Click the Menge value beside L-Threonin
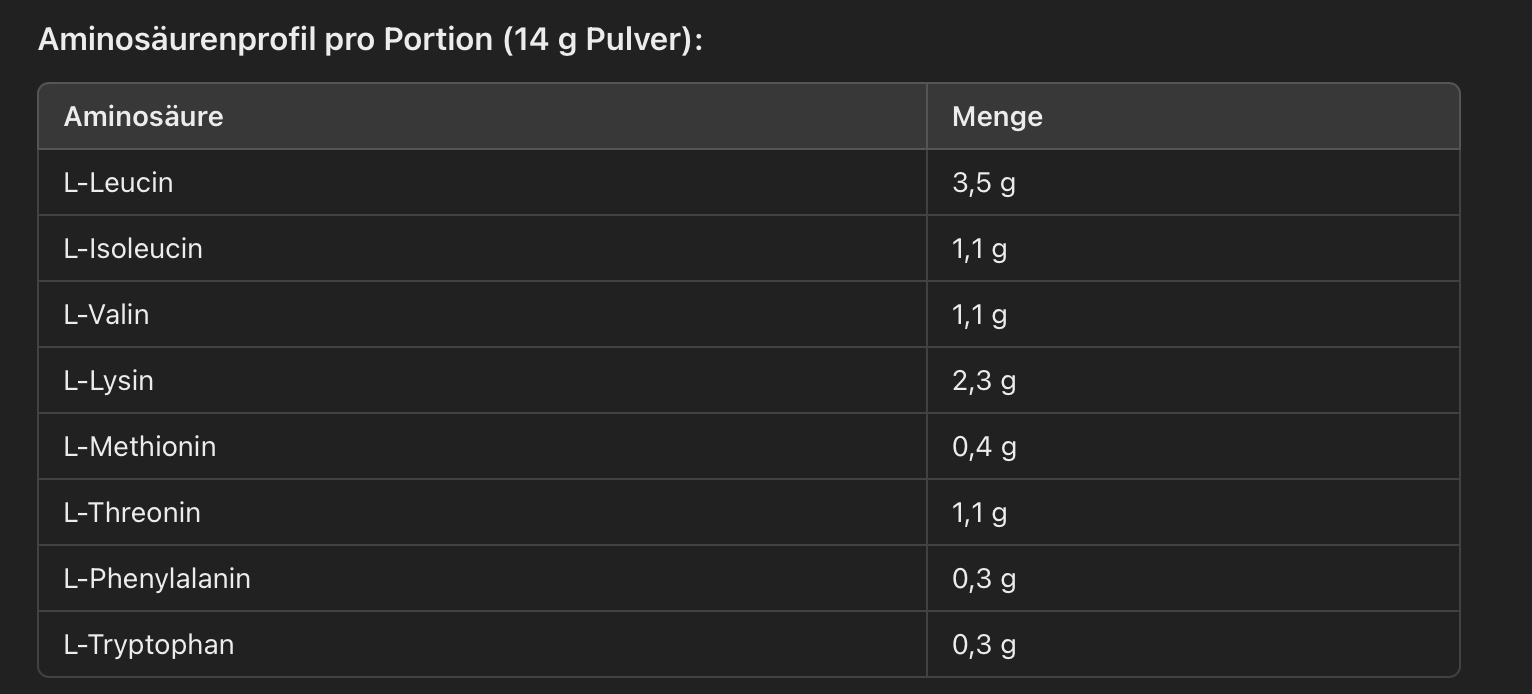The image size is (1532, 694). click(x=979, y=513)
